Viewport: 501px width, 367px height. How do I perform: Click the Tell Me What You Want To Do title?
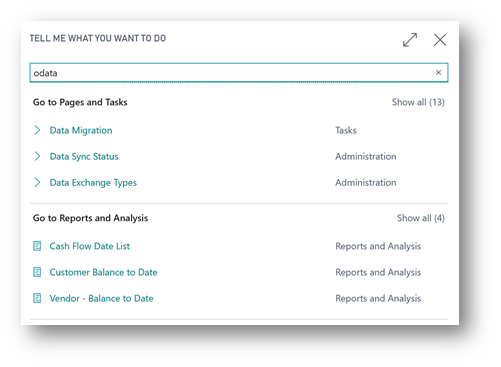[x=98, y=38]
